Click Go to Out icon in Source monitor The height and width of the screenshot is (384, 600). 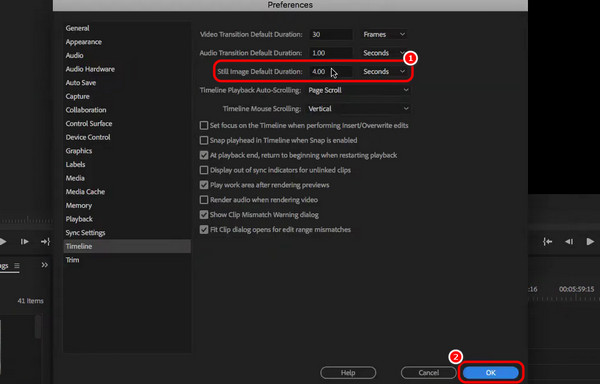point(46,242)
